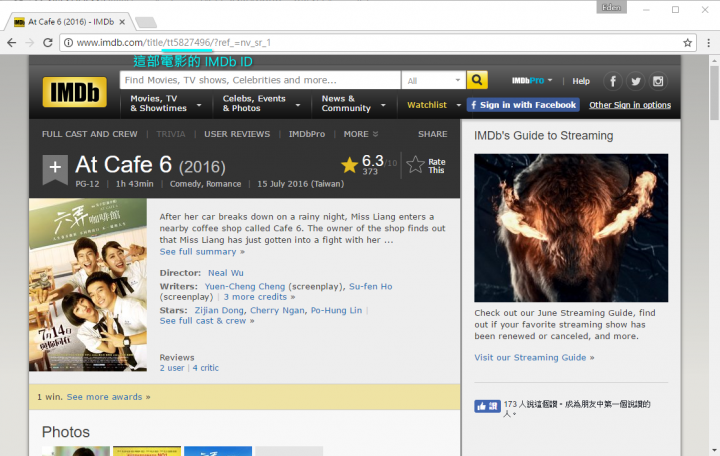Click the yellow rating star 6.3
The height and width of the screenshot is (456, 720).
click(x=349, y=165)
